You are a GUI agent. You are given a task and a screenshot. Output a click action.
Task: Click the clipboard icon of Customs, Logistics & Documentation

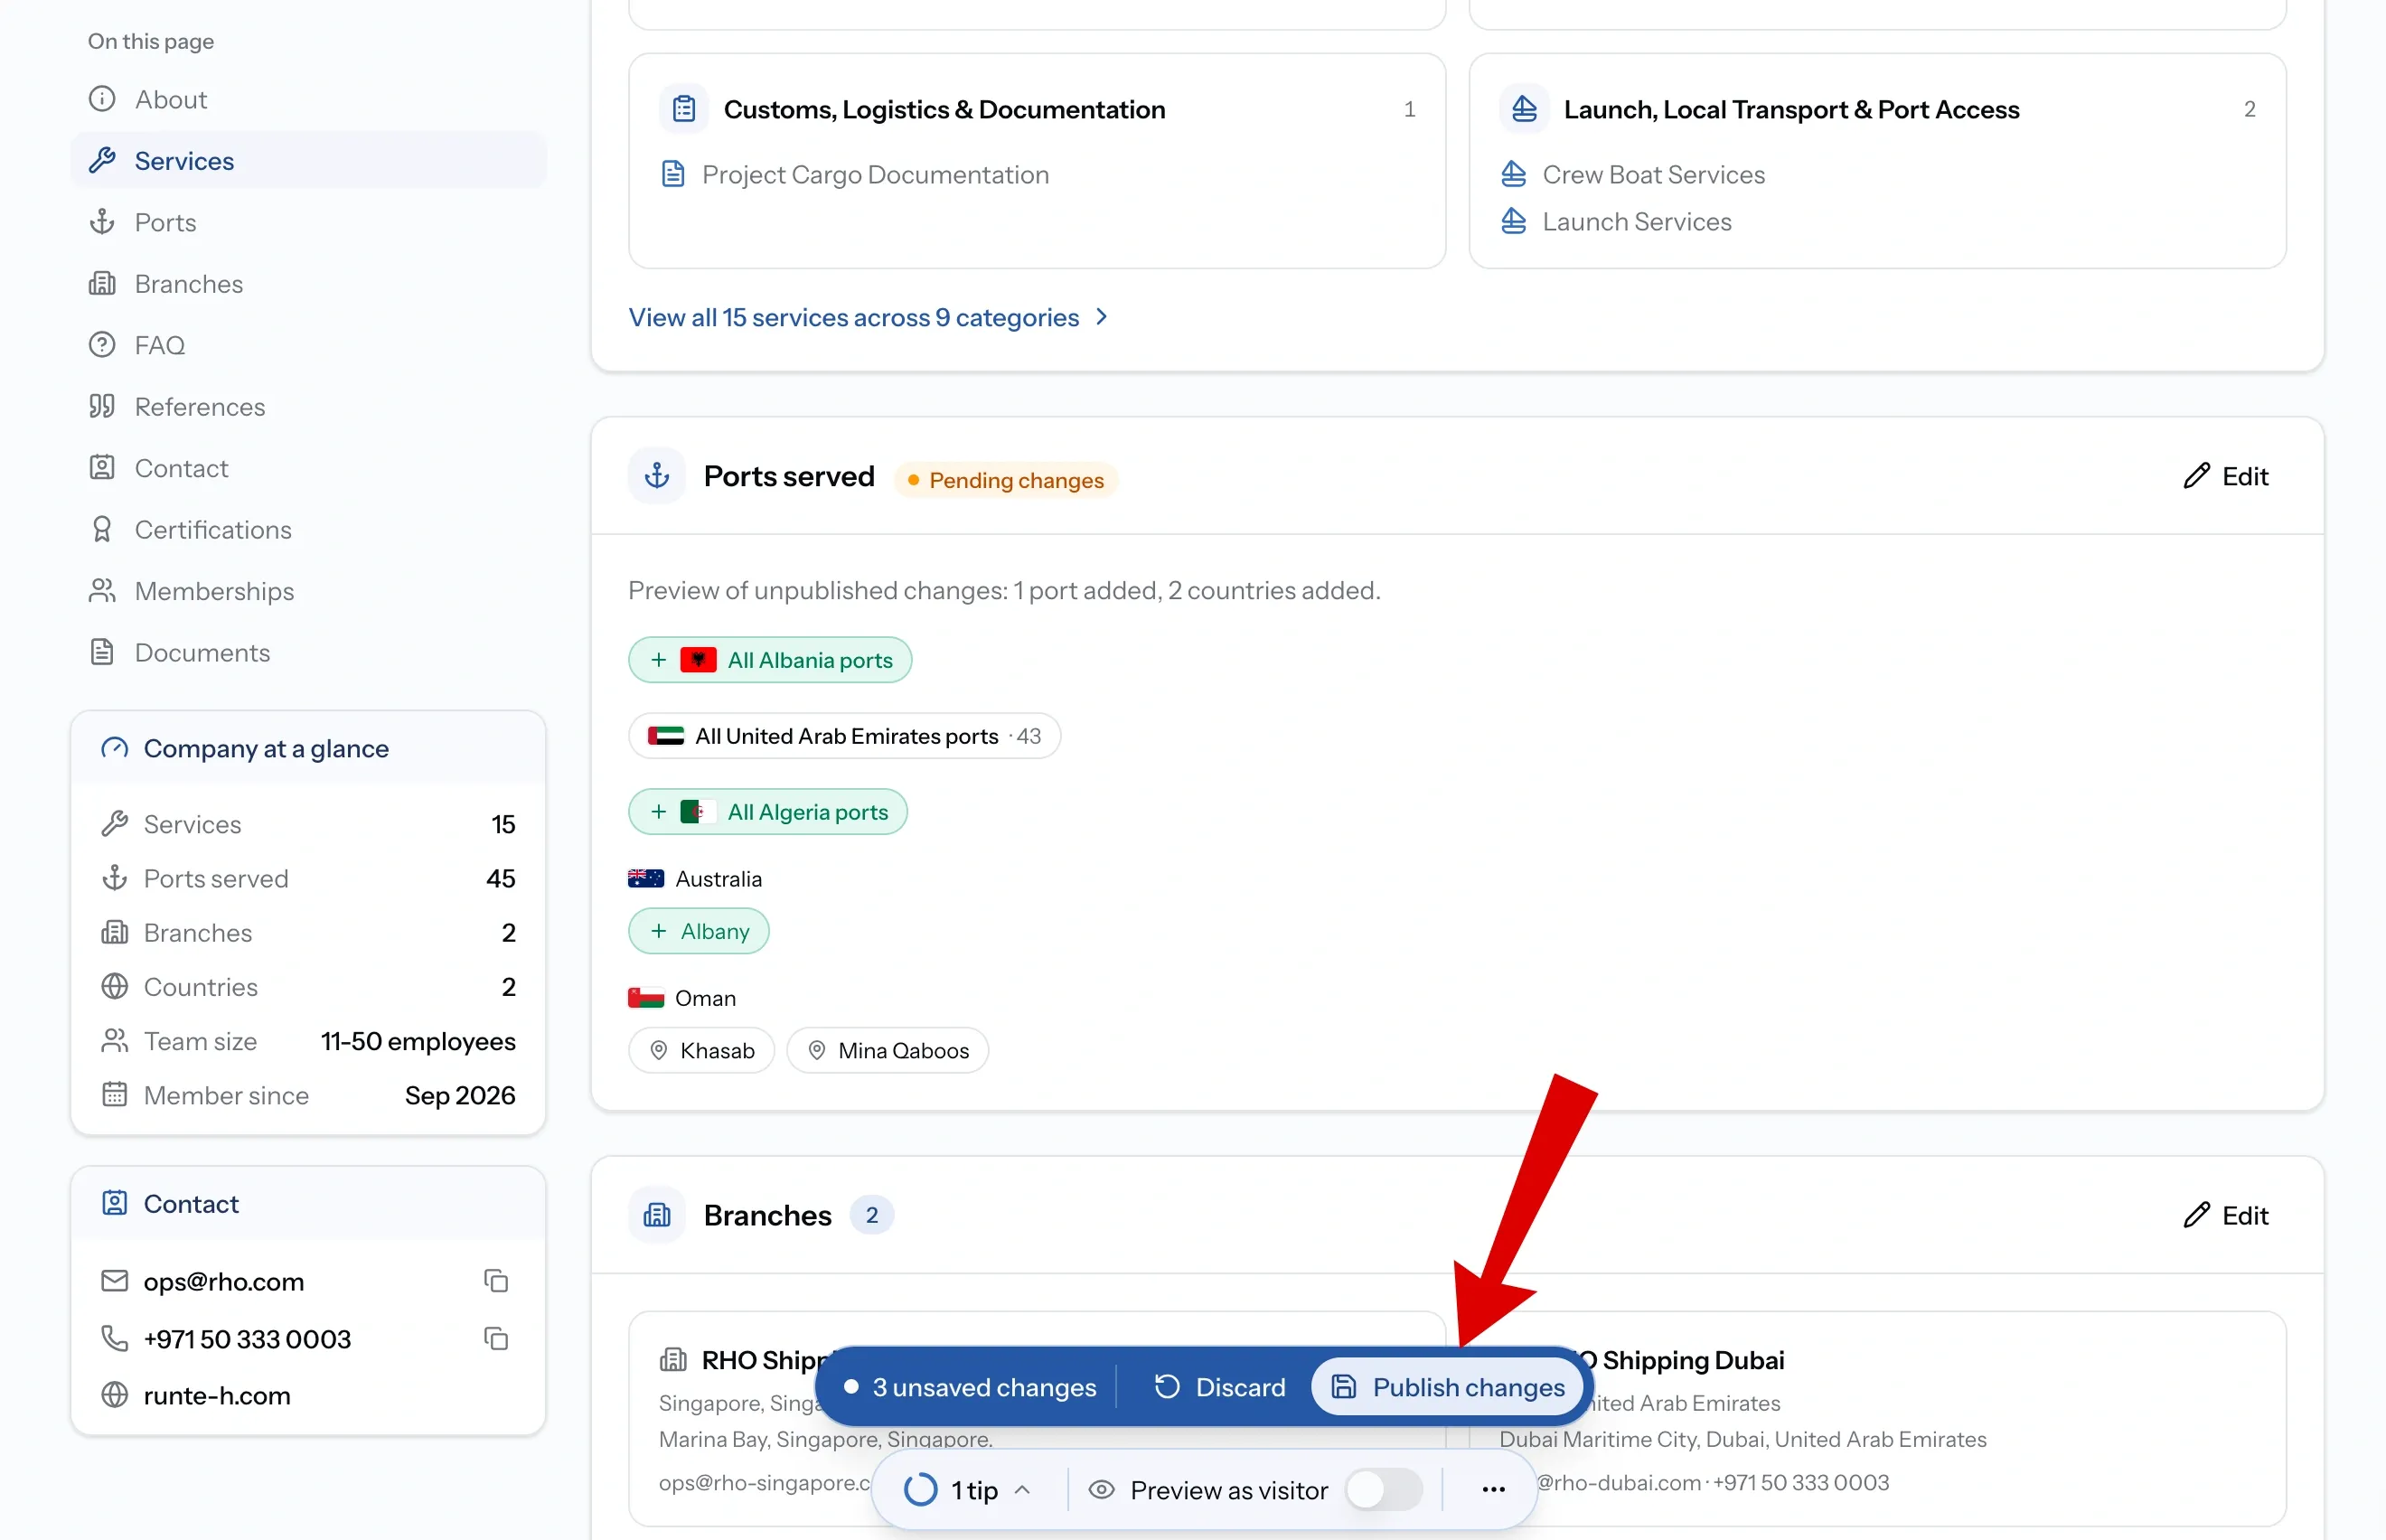pos(684,109)
